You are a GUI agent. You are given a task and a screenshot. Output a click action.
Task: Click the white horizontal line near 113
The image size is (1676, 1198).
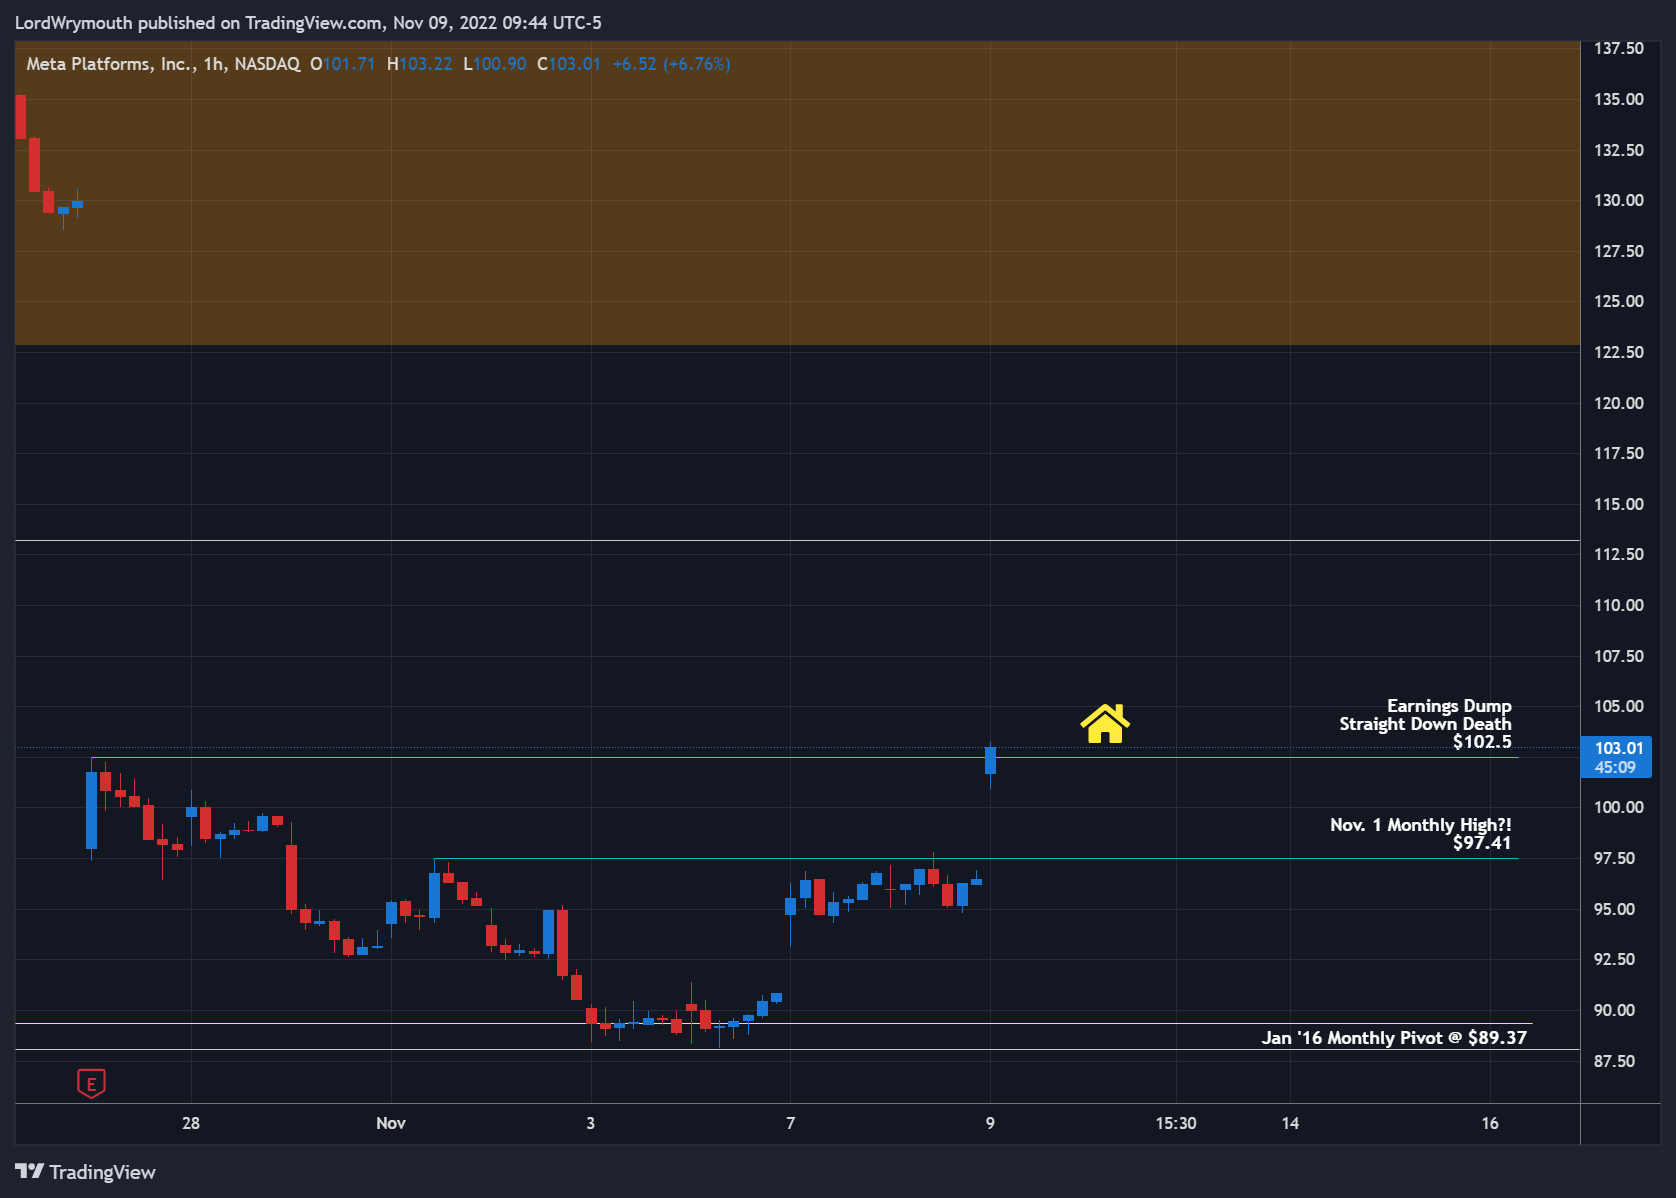point(797,541)
